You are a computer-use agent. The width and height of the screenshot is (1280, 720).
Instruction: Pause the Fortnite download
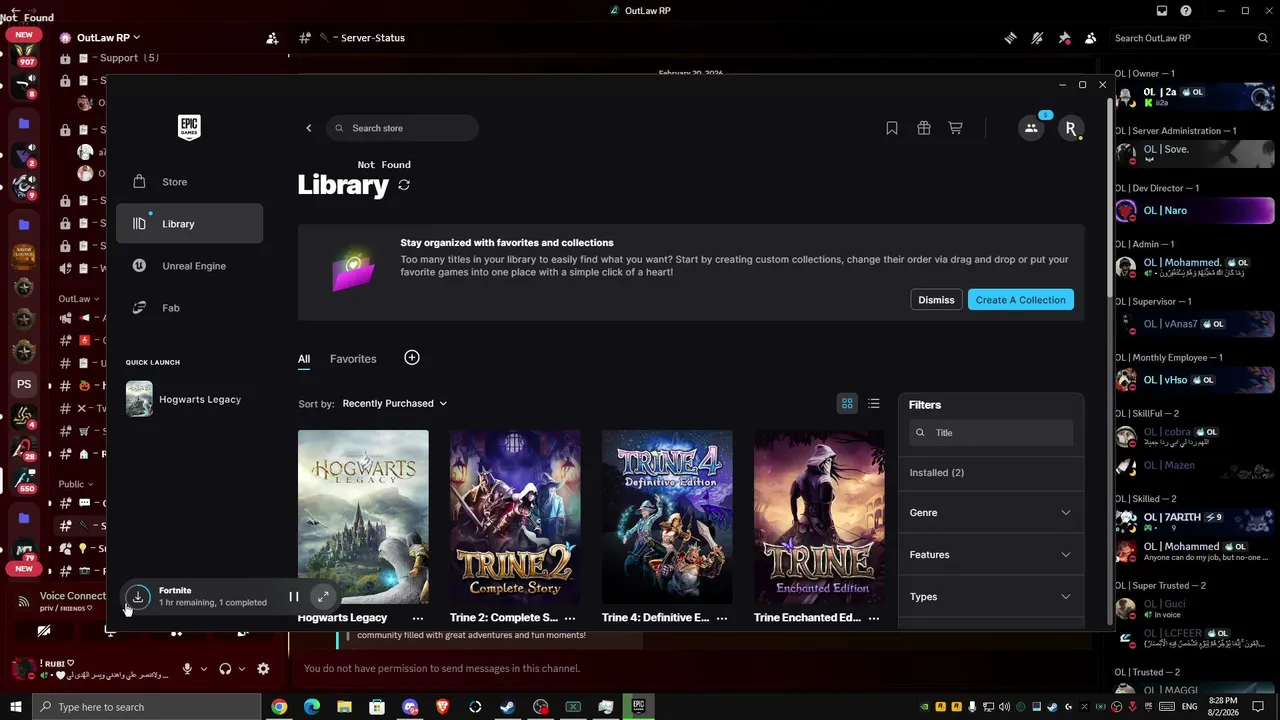coord(294,597)
